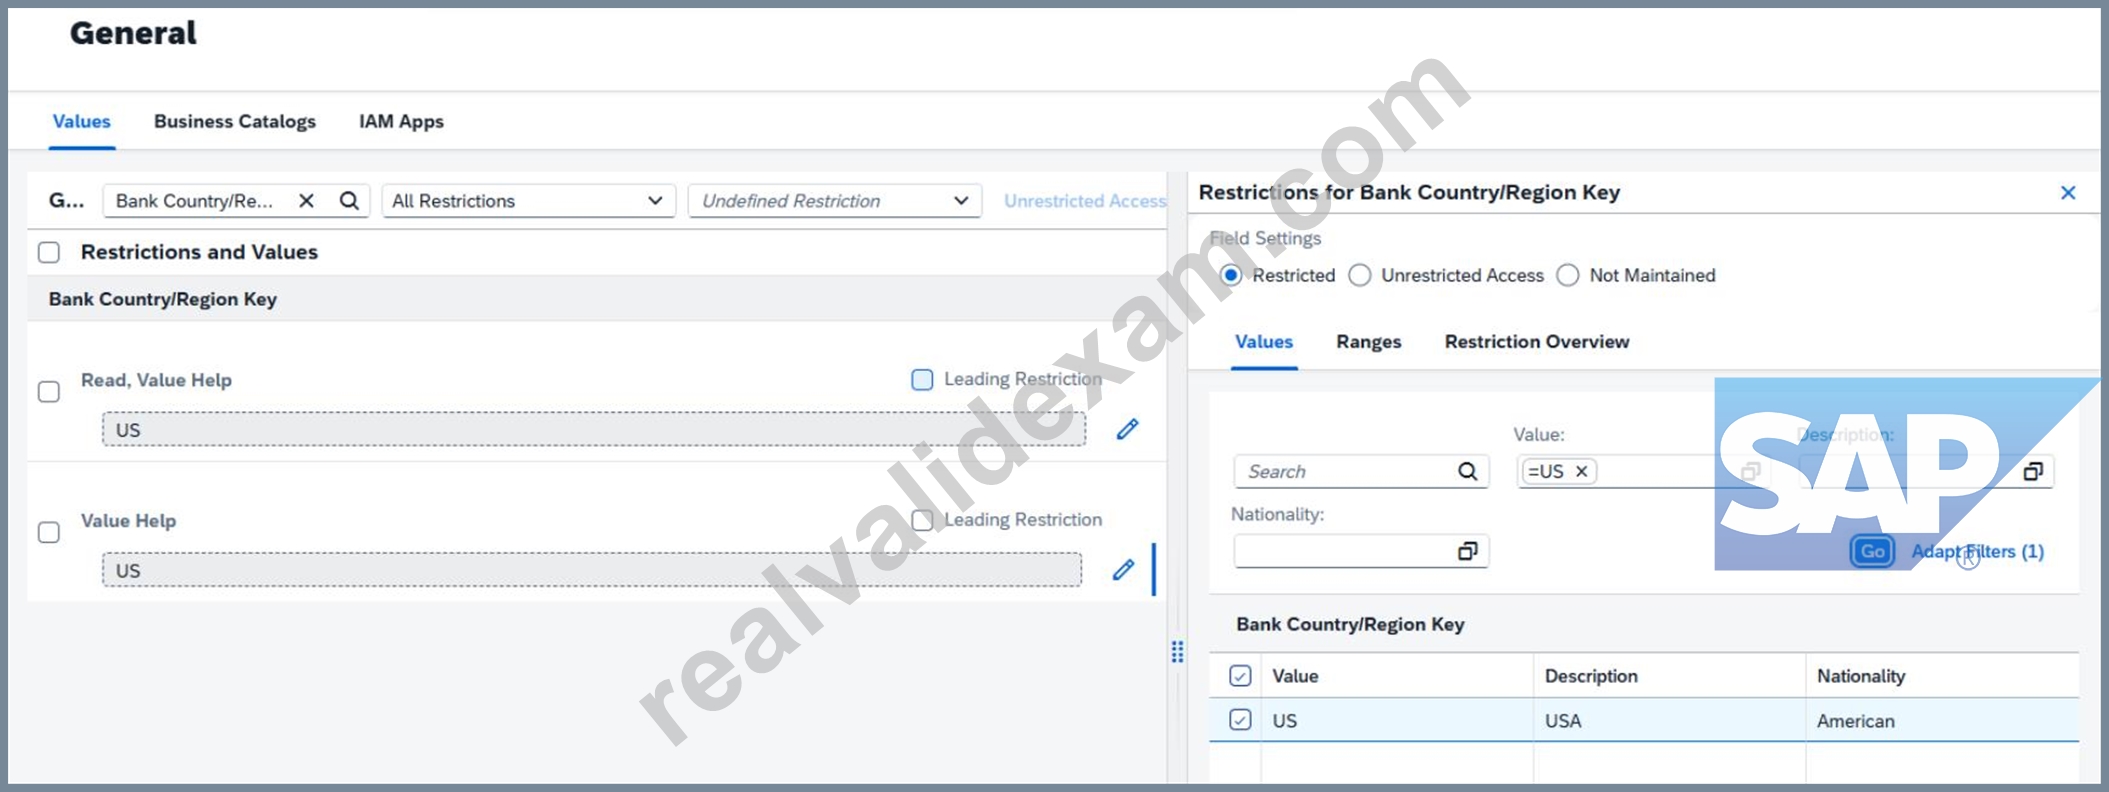Remove the =US value token
The image size is (2109, 792).
[x=1582, y=471]
